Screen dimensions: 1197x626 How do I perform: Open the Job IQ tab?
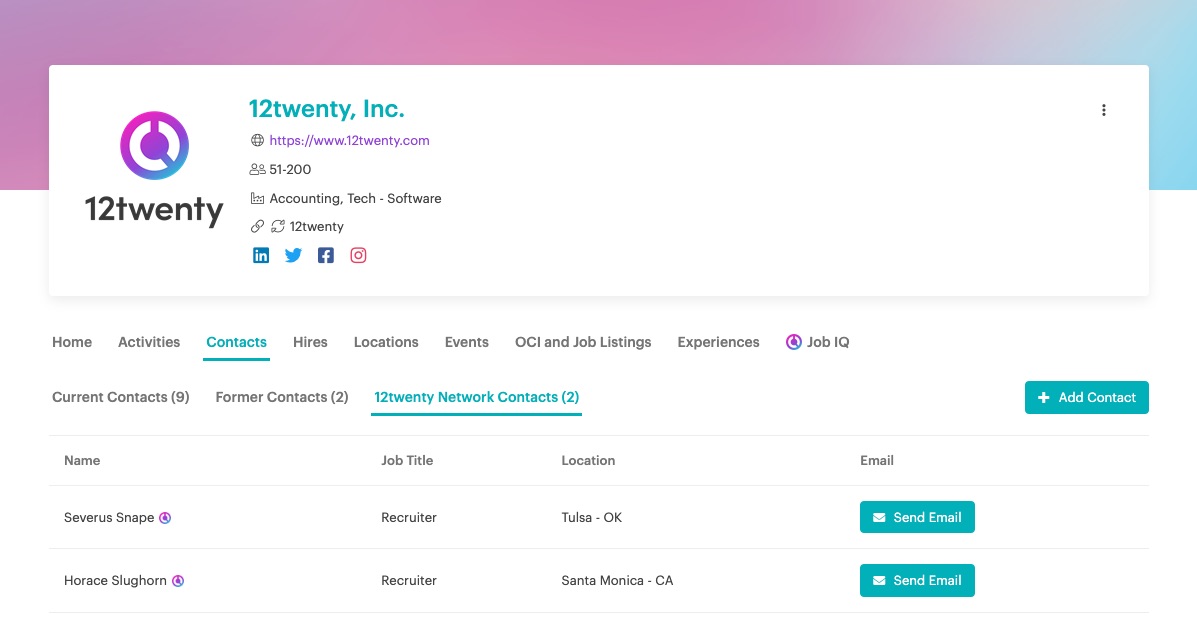[x=818, y=342]
